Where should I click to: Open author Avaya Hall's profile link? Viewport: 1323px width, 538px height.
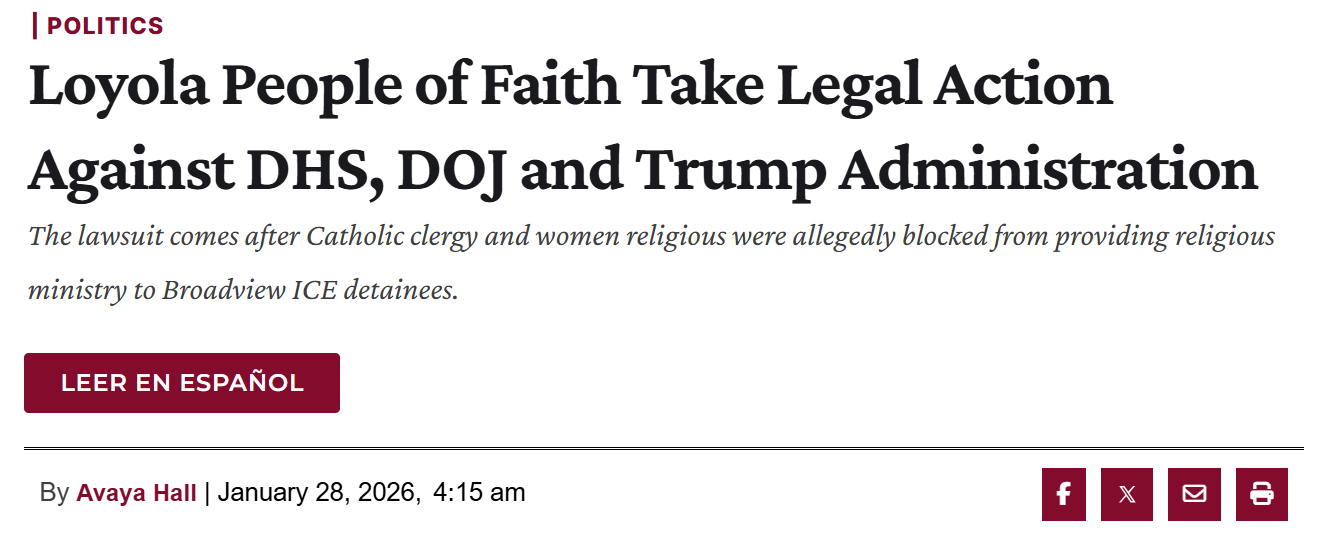point(136,493)
